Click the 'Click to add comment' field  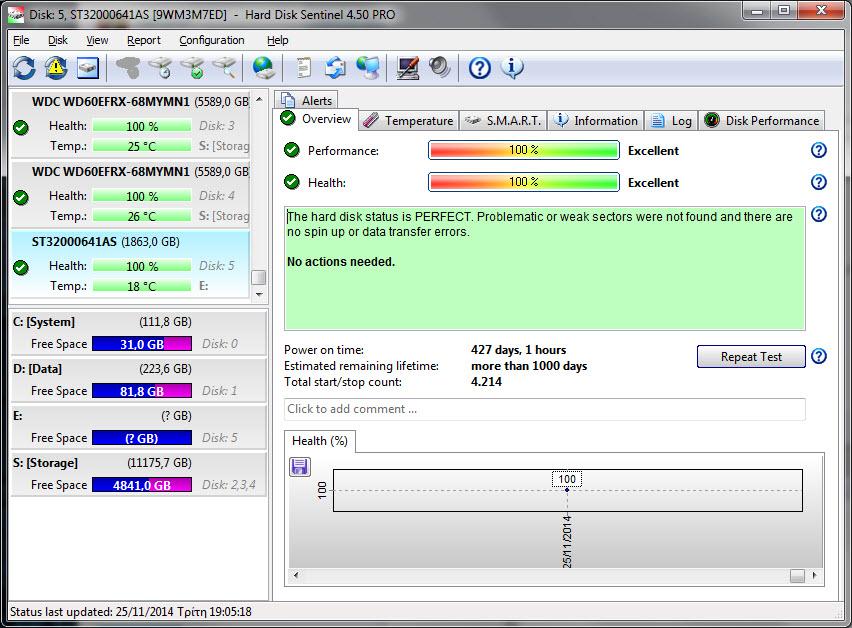click(544, 409)
